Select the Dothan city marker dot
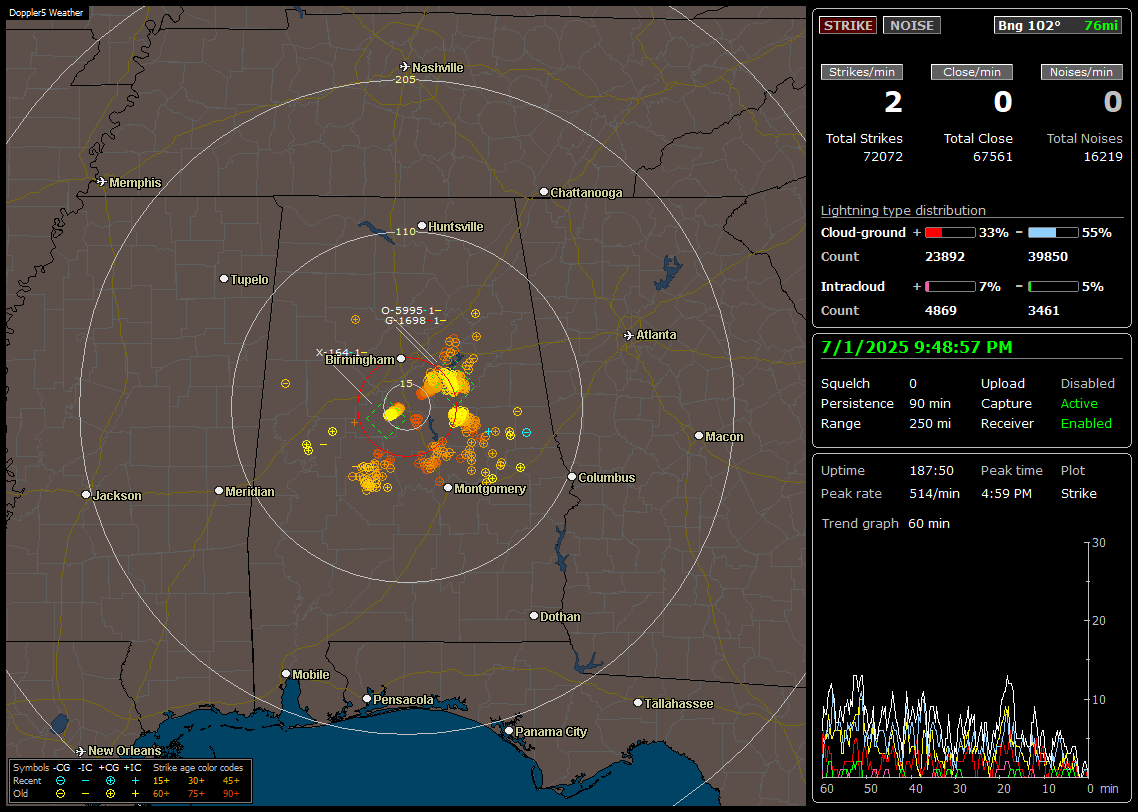 (533, 615)
